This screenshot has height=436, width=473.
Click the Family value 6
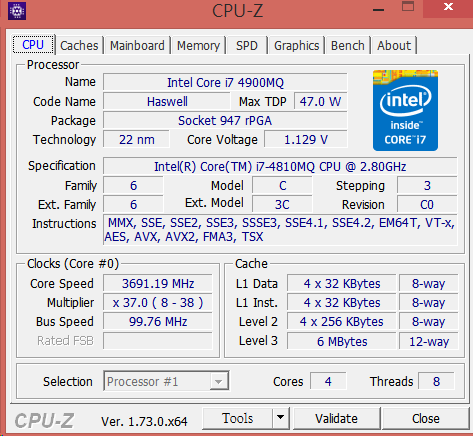[x=133, y=185]
